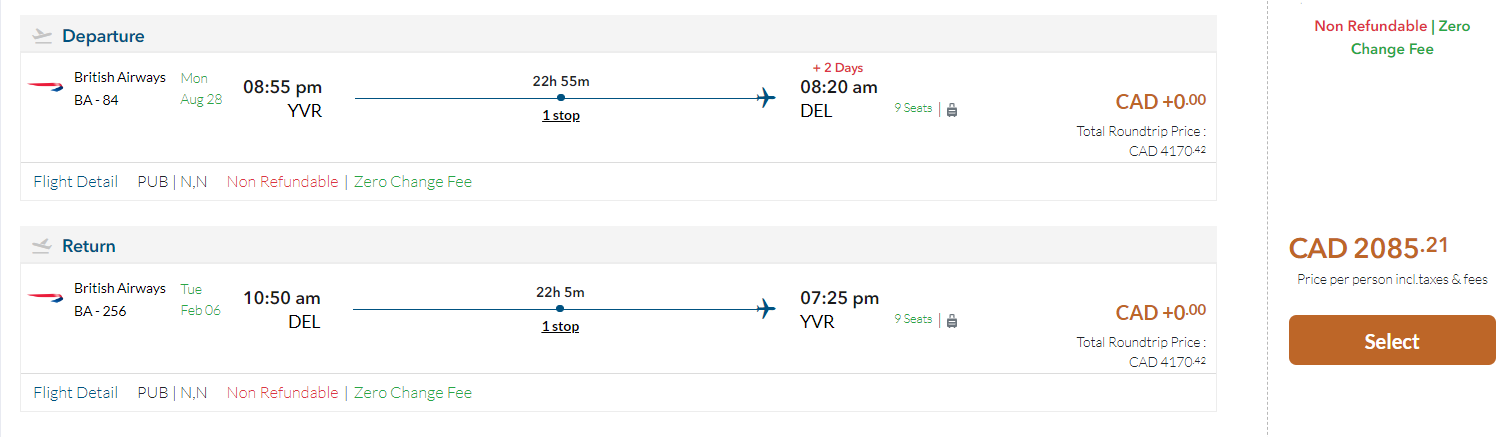This screenshot has height=437, width=1502.
Task: Click Zero Change Fee under return flight
Action: tap(413, 393)
